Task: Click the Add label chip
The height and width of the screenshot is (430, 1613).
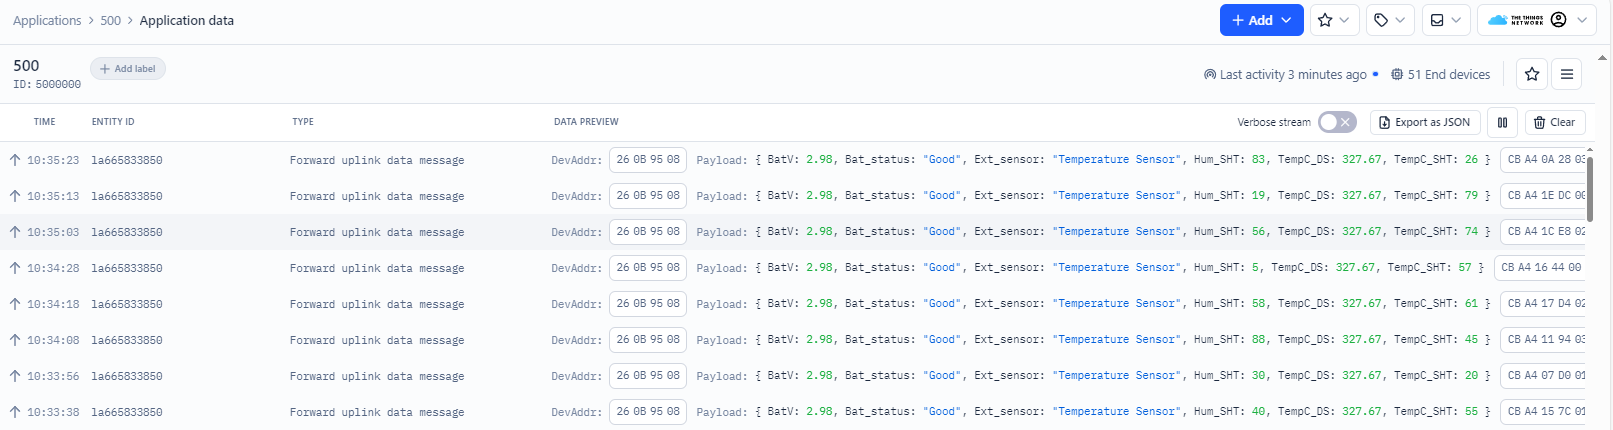Action: coord(128,69)
